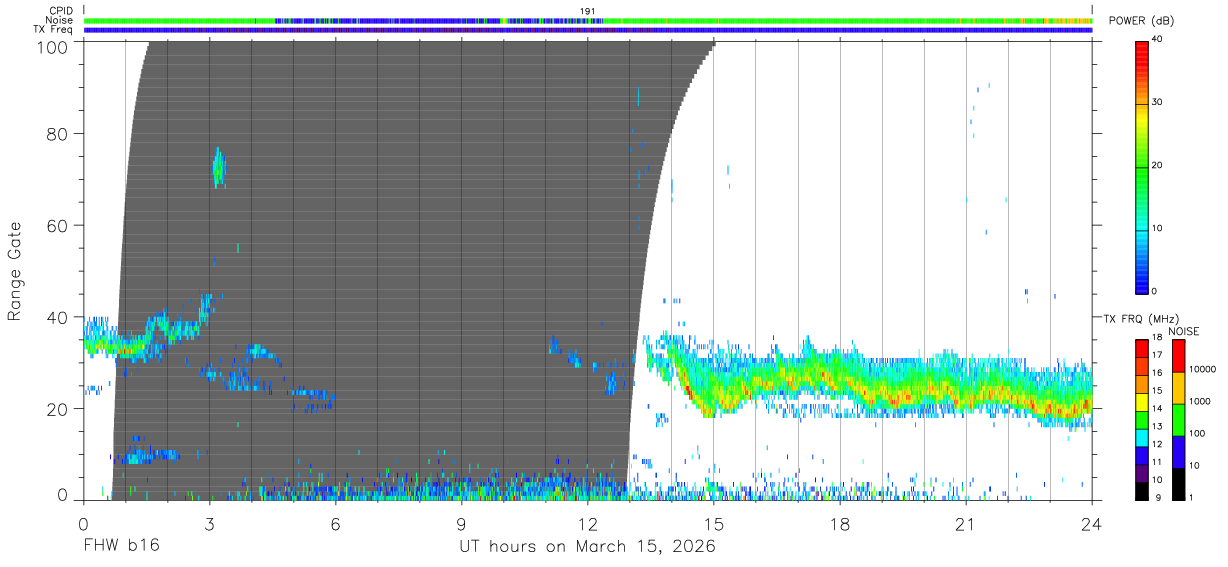Click the orange segment of noise color bar
This screenshot has height=567, width=1228.
pos(1177,388)
